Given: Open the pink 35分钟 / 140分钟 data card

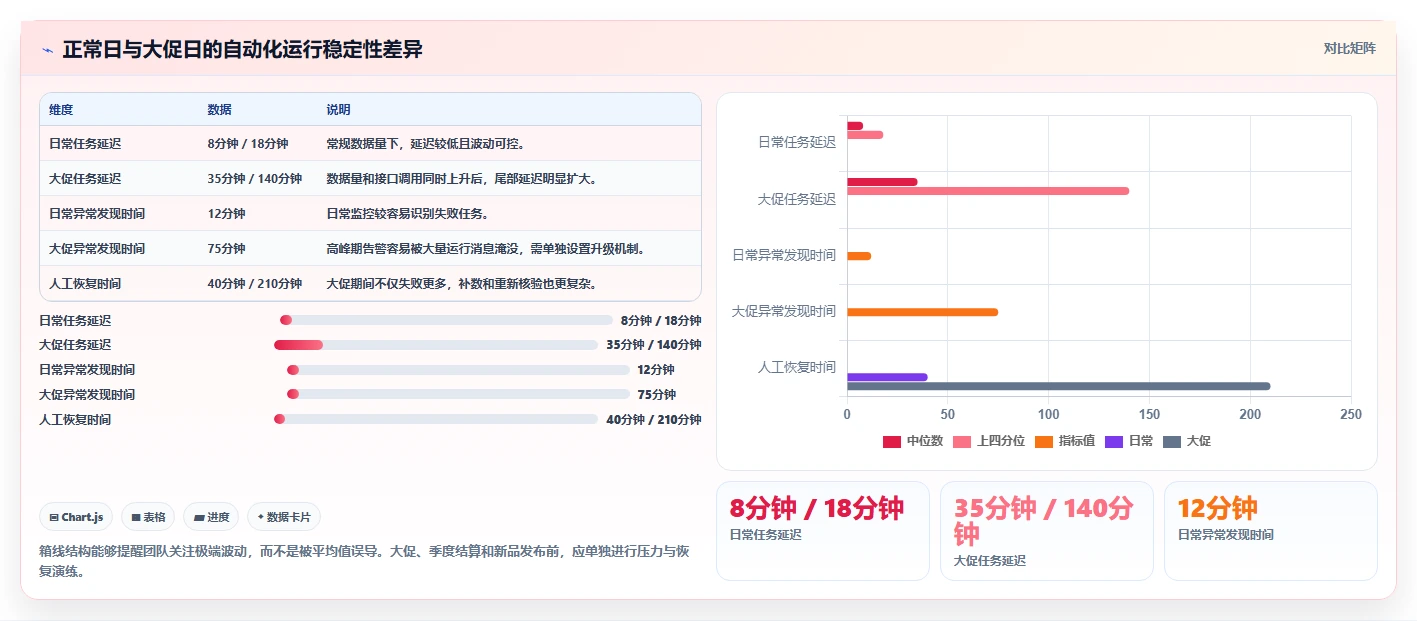Looking at the screenshot, I should [x=1047, y=530].
